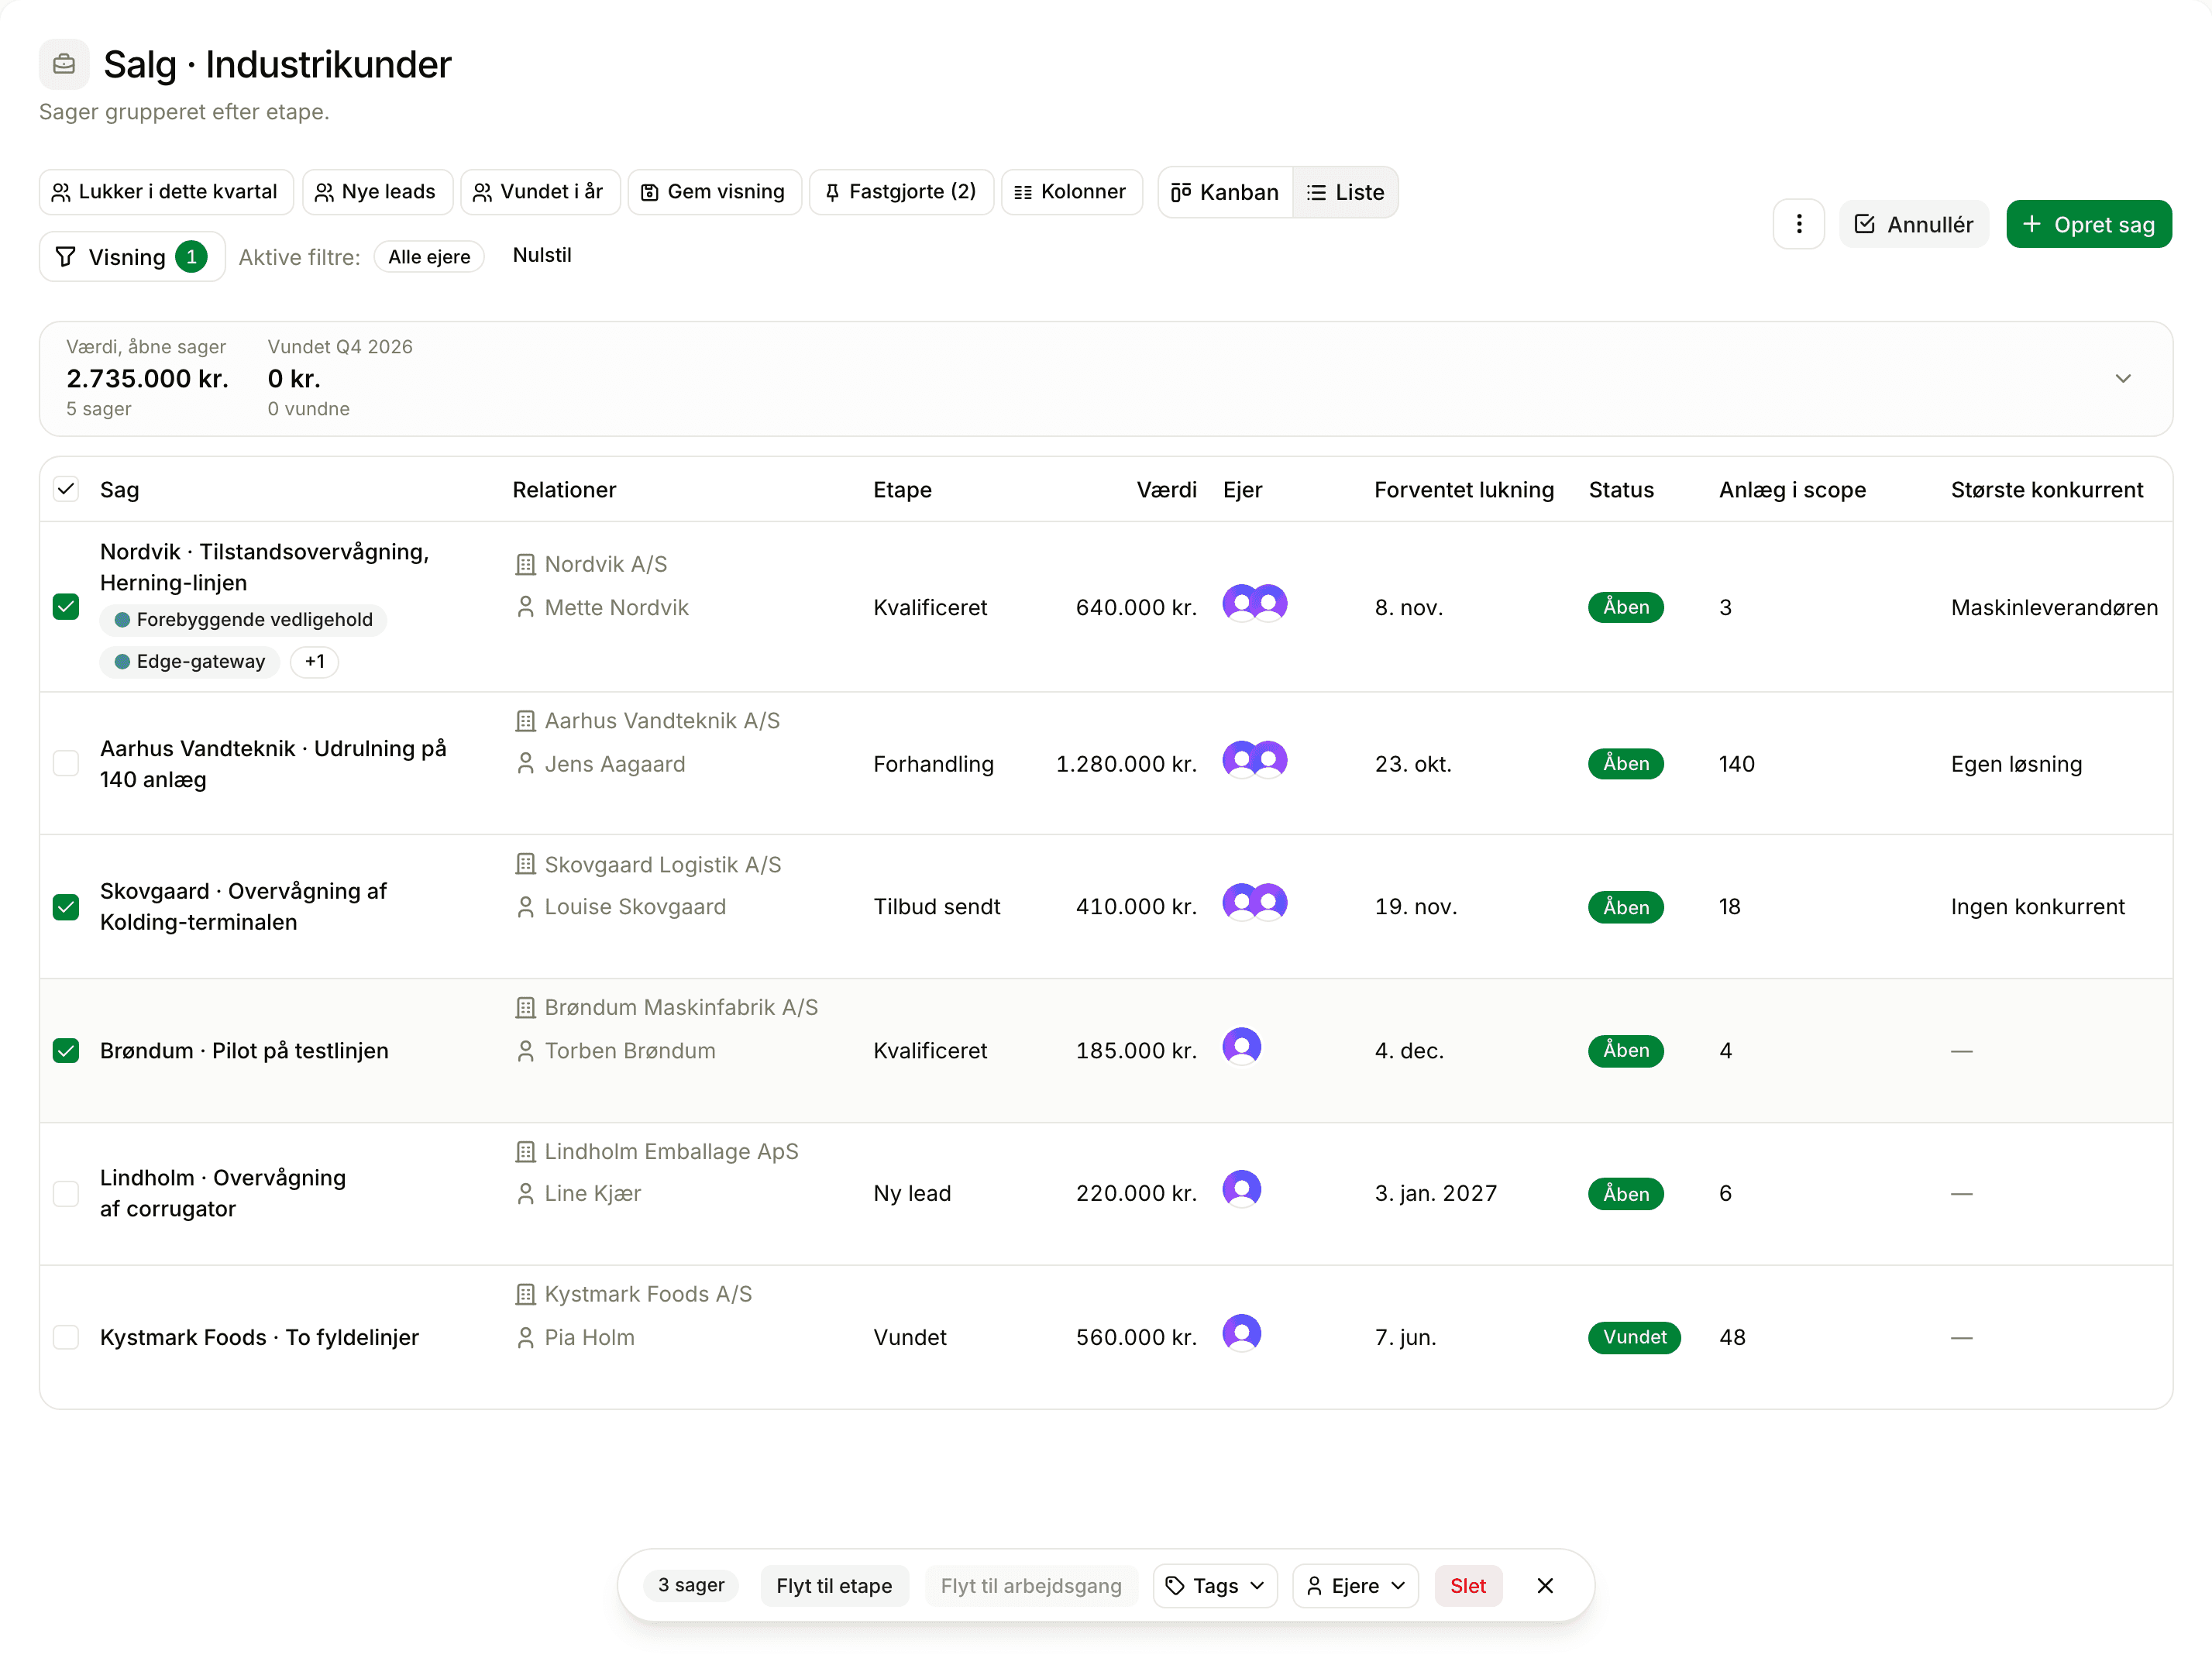This screenshot has height=1658, width=2212.
Task: Click the Edge-gateway tag chip
Action: click(x=189, y=661)
